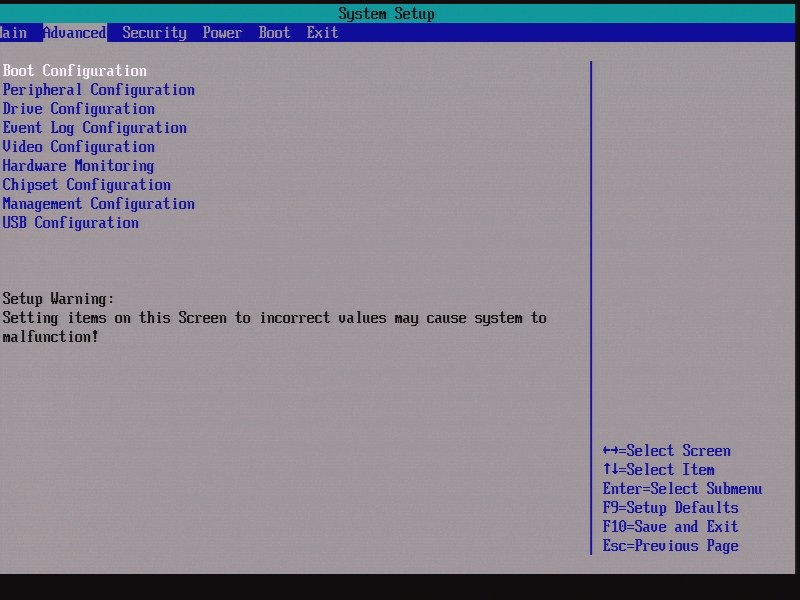This screenshot has height=600, width=800.
Task: Select the Advanced tab
Action: pos(74,32)
